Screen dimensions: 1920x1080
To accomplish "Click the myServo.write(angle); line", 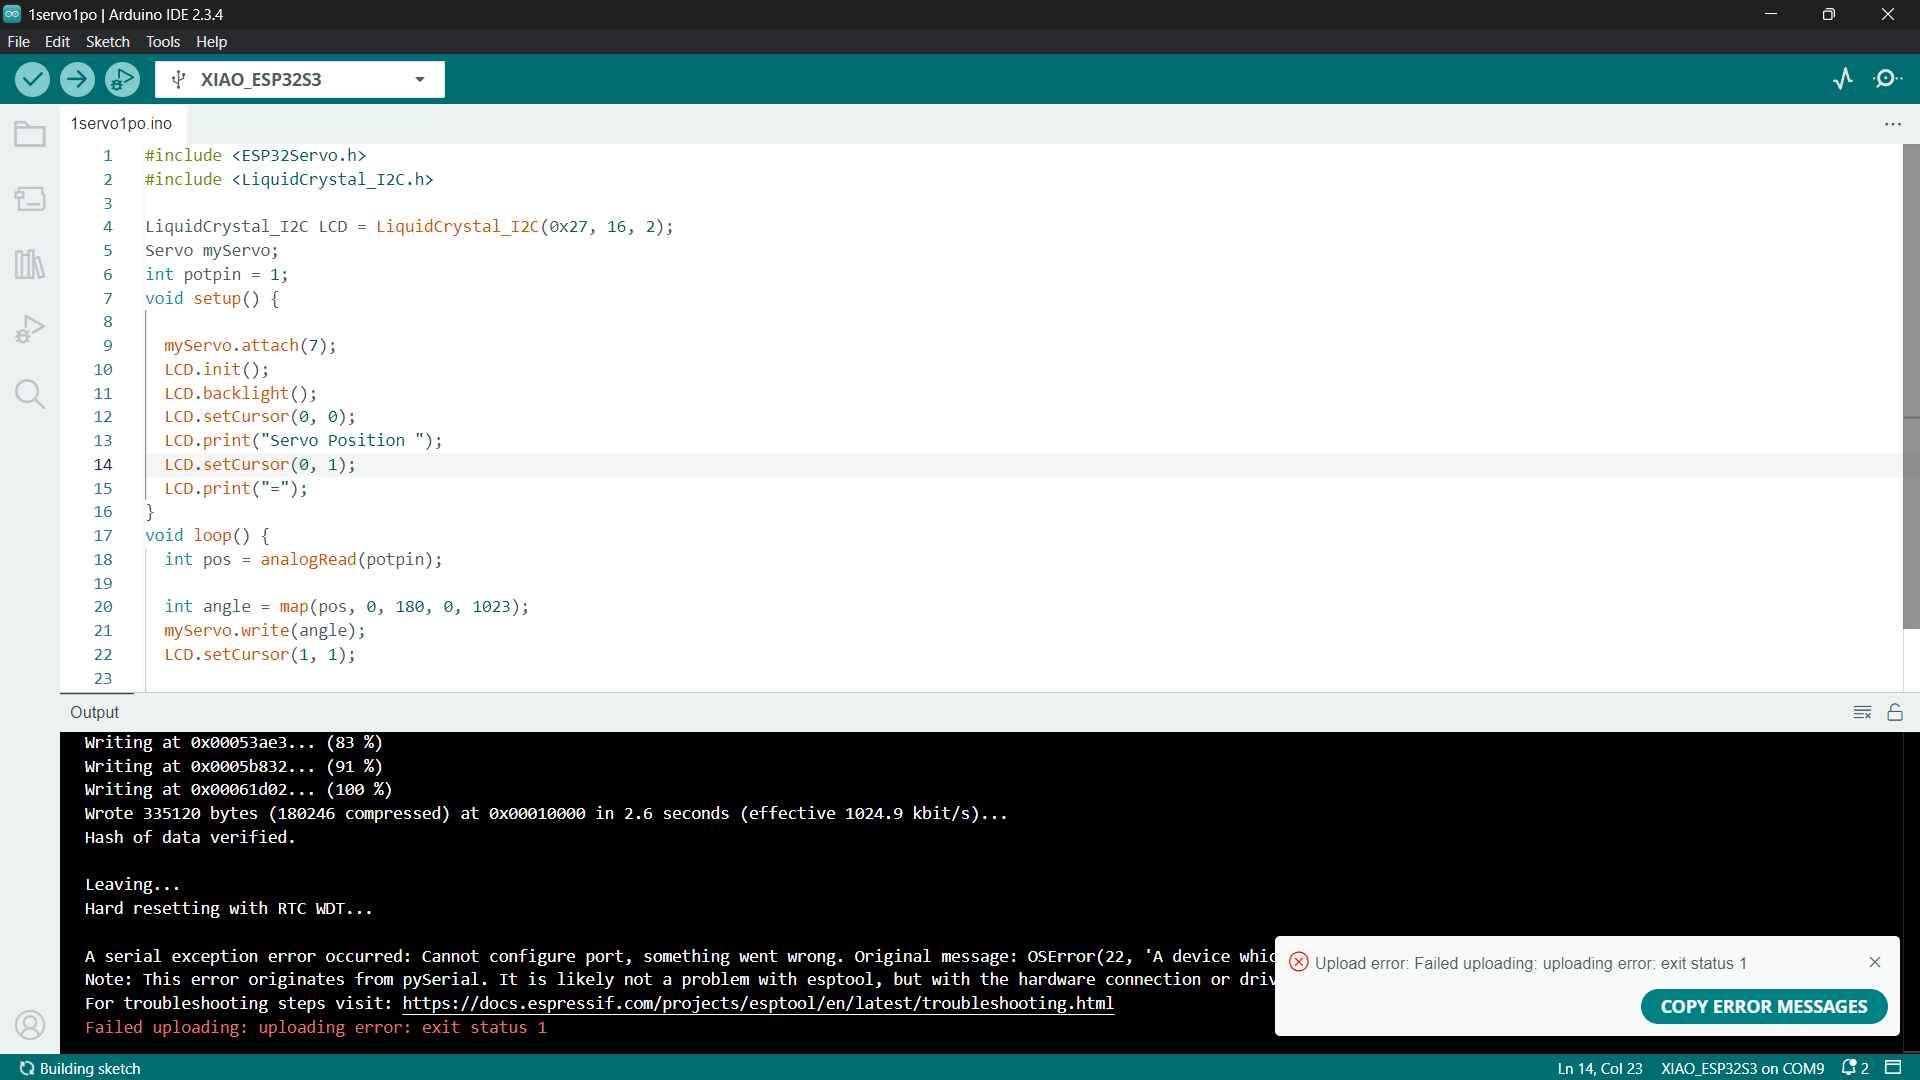I will click(265, 630).
